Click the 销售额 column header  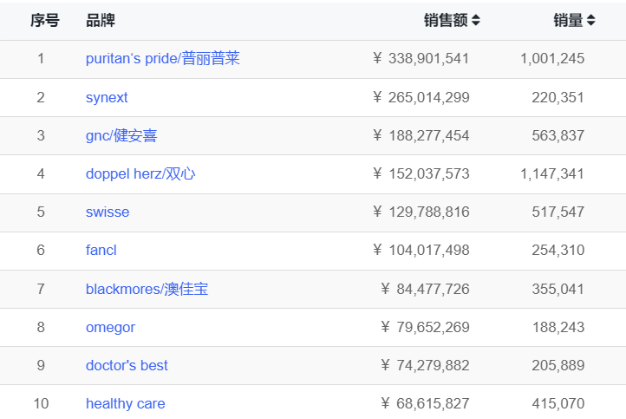444,20
